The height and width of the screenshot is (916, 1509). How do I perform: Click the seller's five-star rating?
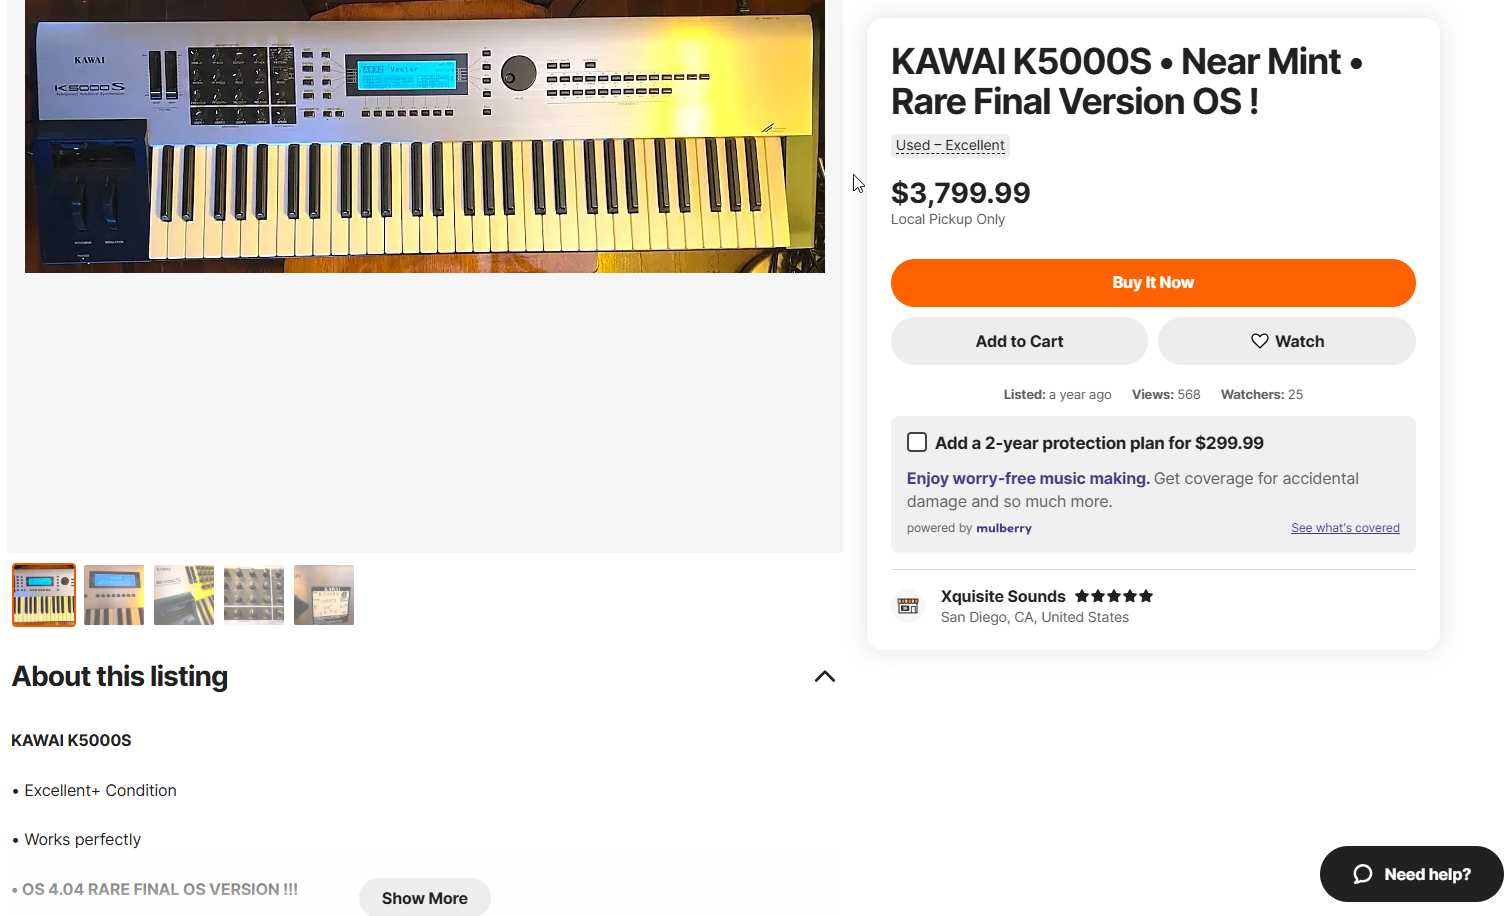point(1114,596)
